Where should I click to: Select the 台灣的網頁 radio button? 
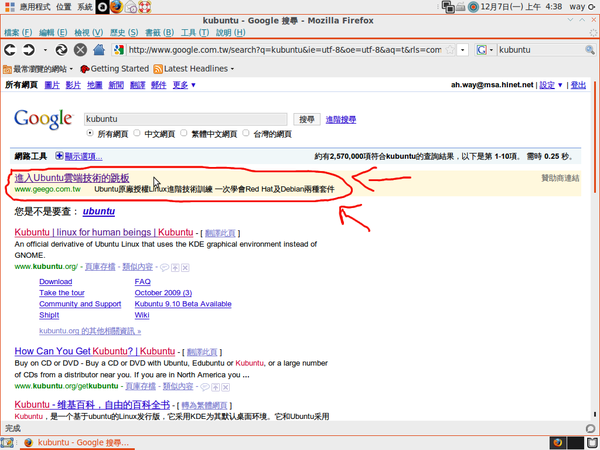point(246,133)
